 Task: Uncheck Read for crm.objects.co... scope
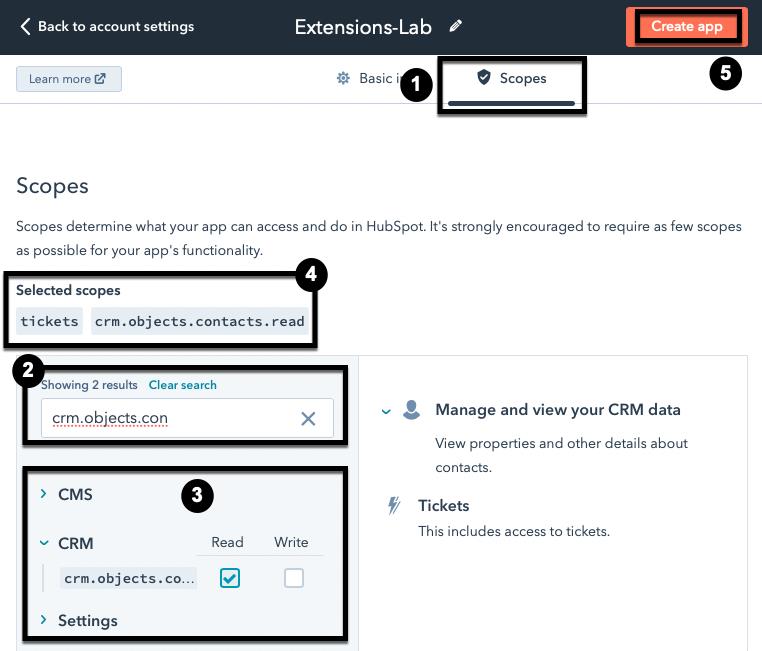[x=230, y=578]
